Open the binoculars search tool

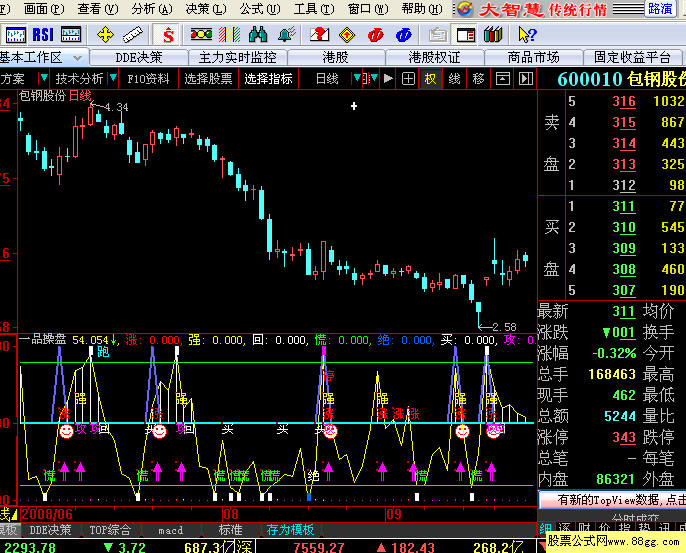(258, 35)
